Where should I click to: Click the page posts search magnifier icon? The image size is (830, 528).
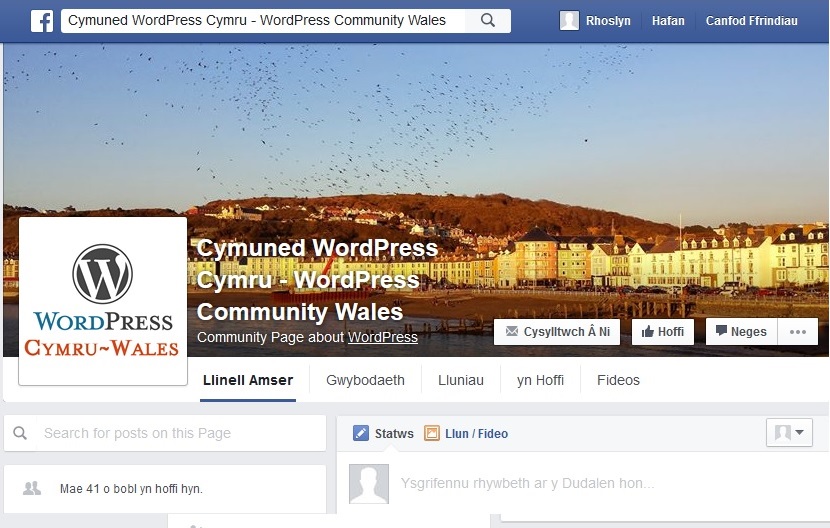[20, 433]
